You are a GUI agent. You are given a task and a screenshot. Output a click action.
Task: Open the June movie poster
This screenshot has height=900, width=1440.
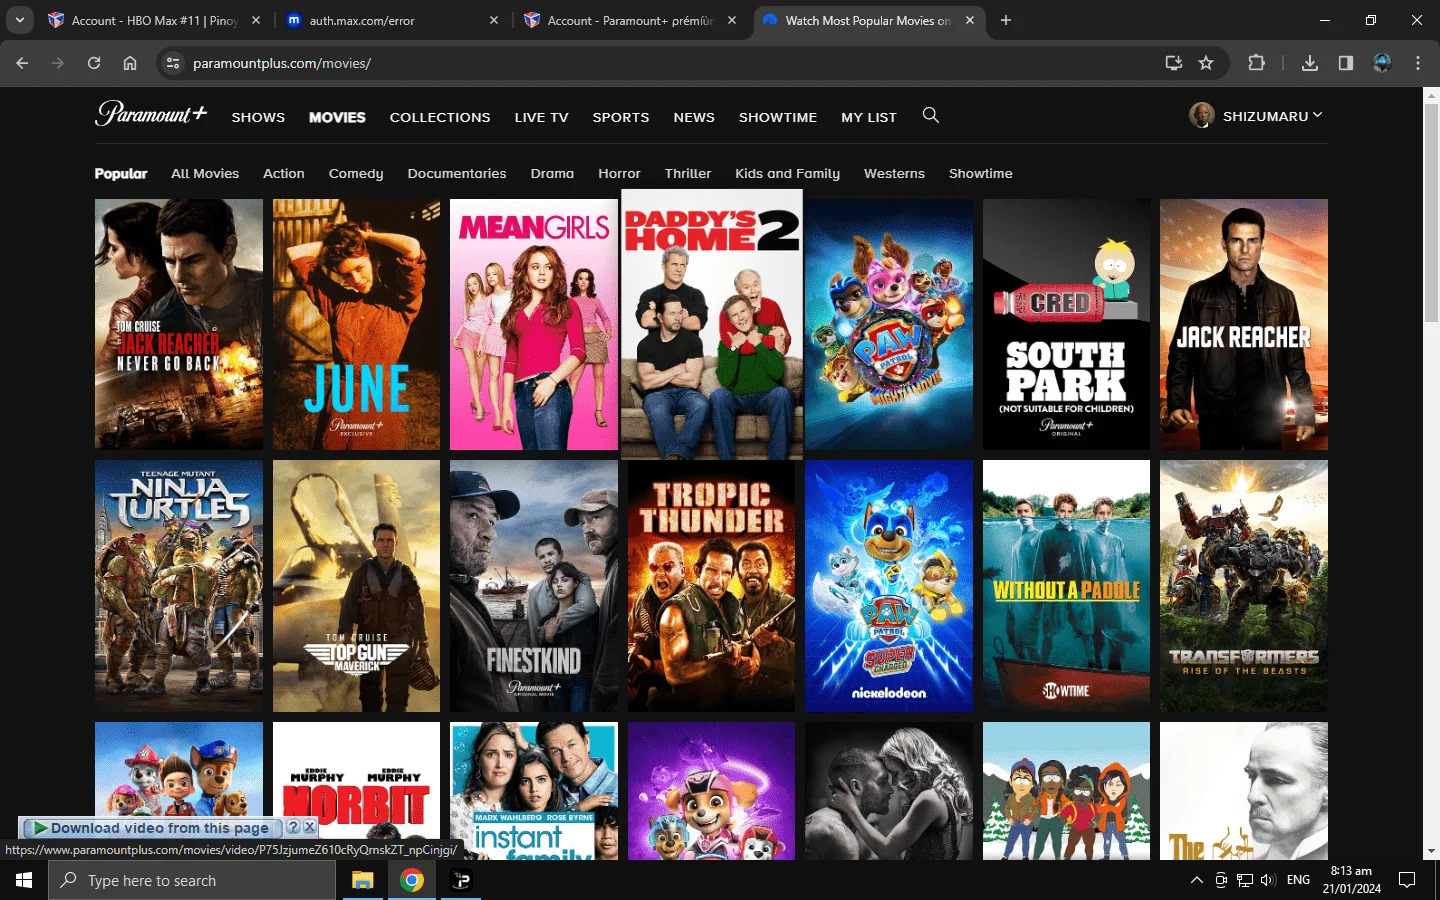pyautogui.click(x=356, y=324)
